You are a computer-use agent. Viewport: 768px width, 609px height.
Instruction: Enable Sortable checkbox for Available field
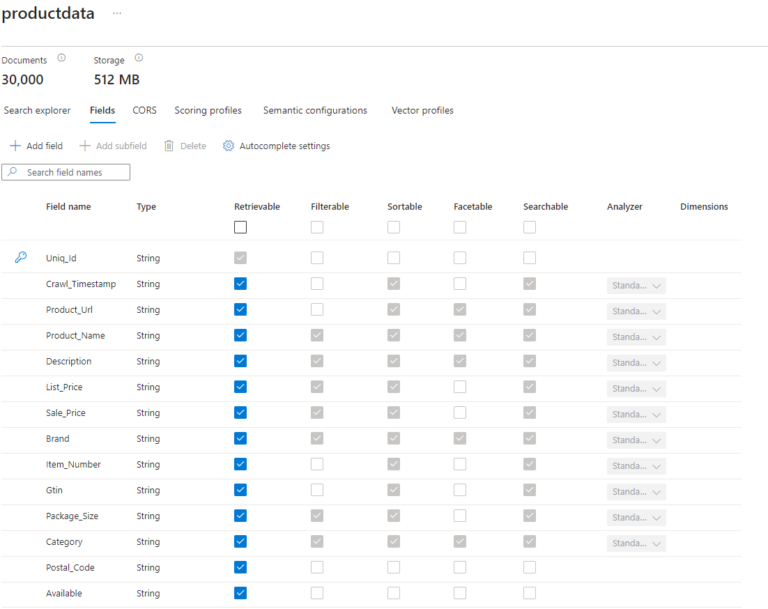point(394,594)
